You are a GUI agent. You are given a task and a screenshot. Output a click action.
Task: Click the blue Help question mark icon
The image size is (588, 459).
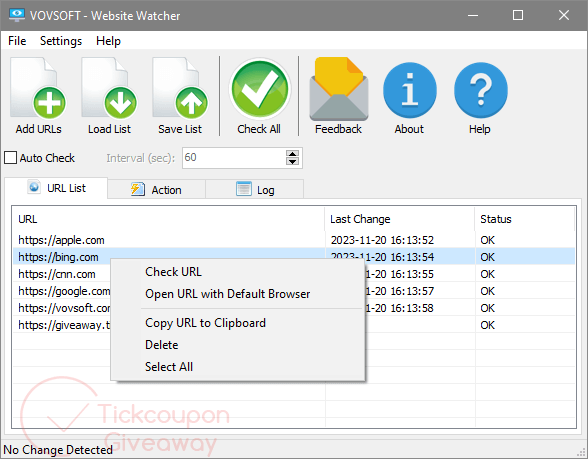(x=480, y=90)
